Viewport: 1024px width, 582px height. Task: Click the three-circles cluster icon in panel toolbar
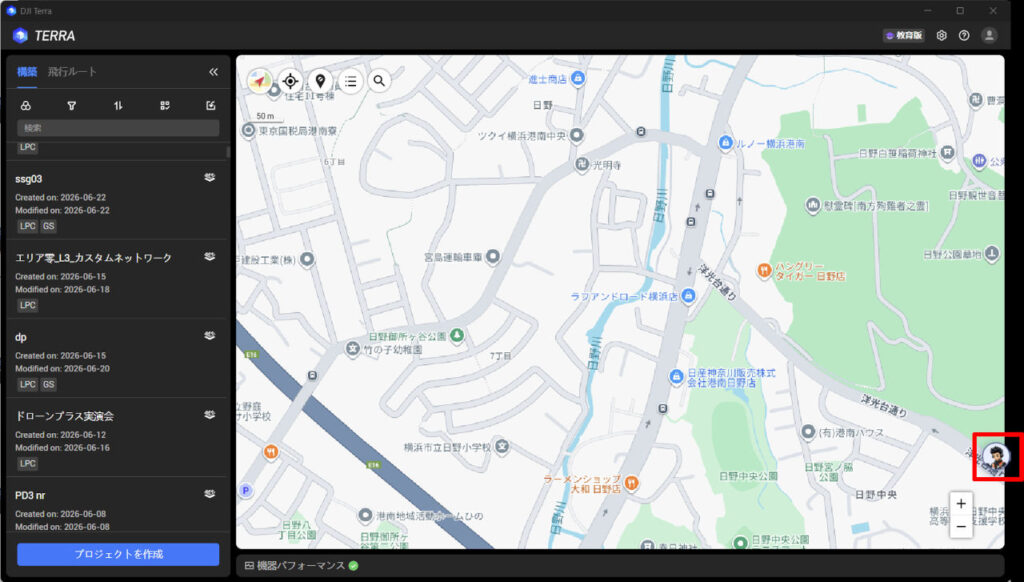pos(25,106)
